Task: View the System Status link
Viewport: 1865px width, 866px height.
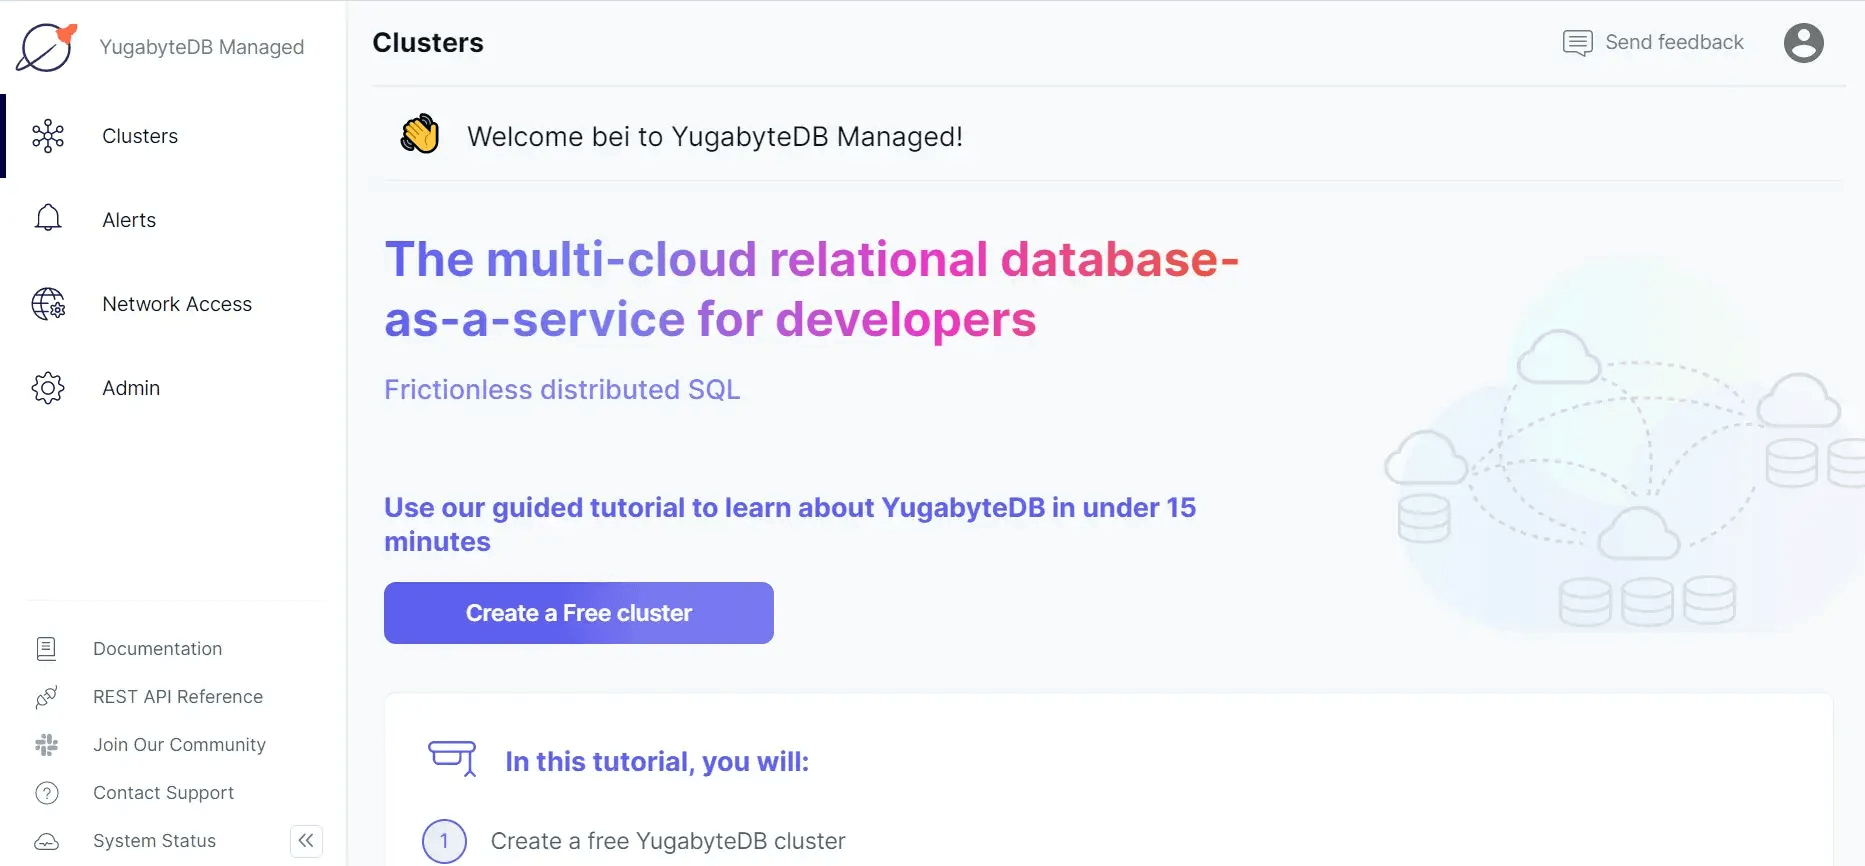Action: point(154,841)
